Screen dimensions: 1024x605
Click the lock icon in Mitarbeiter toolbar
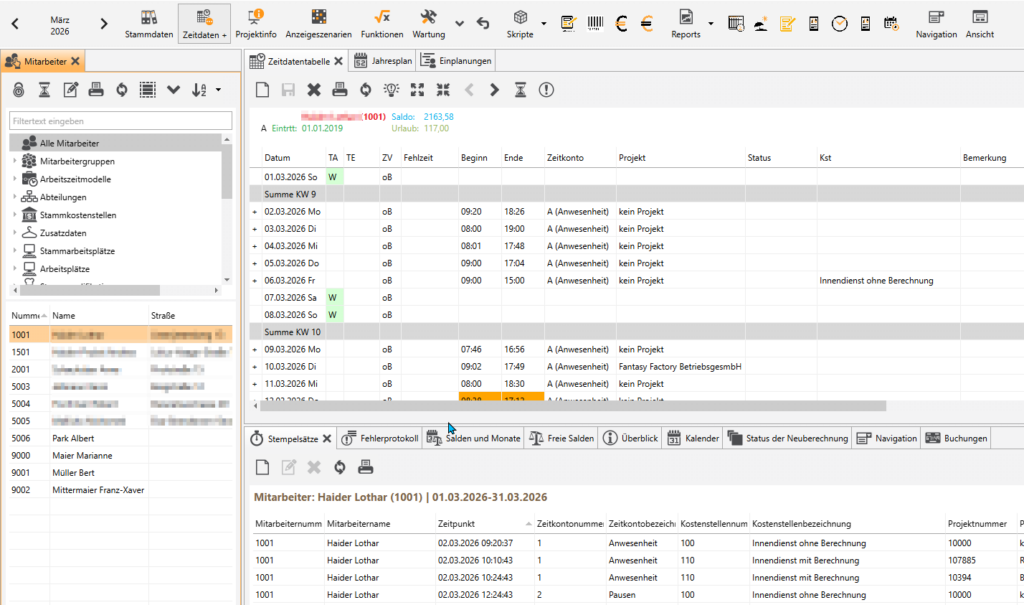tap(19, 90)
